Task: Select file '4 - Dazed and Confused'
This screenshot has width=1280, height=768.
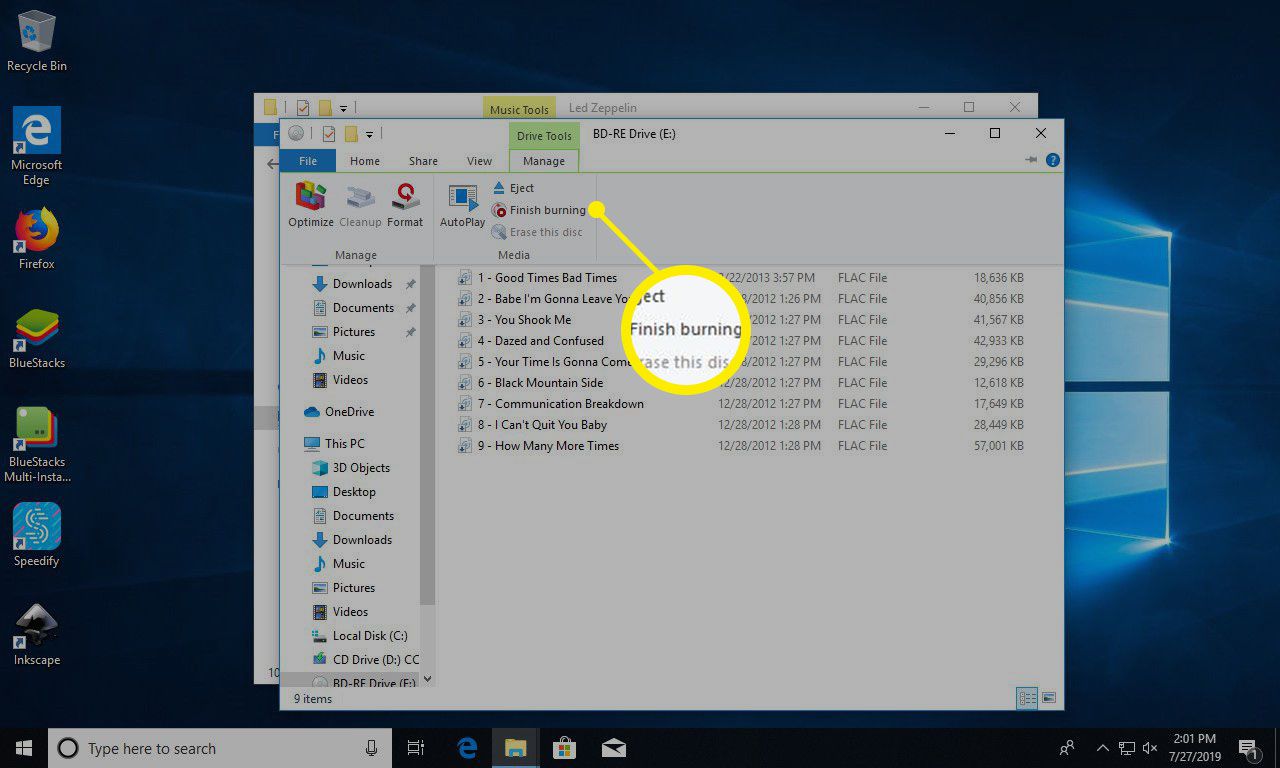Action: (x=540, y=341)
